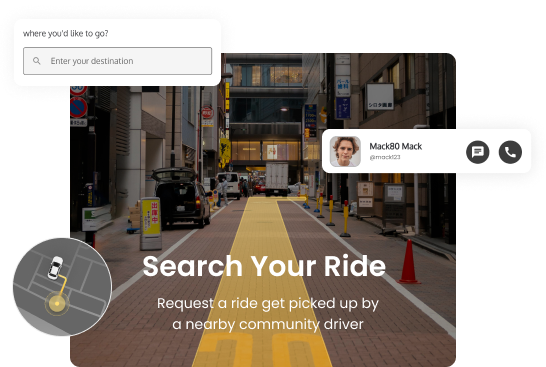Click the no-parking road sign

point(79,108)
